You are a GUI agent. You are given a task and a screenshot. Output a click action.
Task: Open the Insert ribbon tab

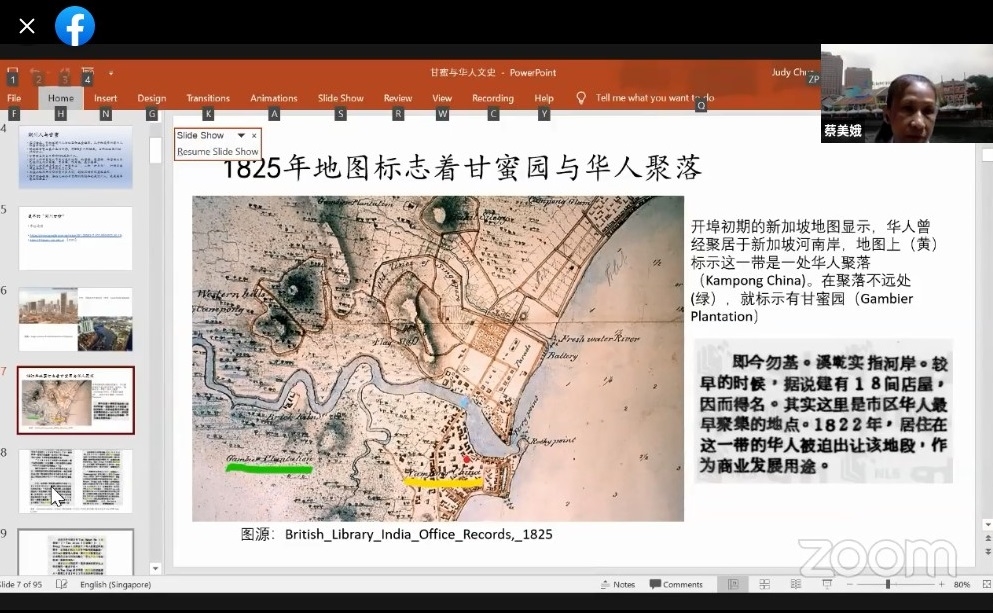click(105, 98)
